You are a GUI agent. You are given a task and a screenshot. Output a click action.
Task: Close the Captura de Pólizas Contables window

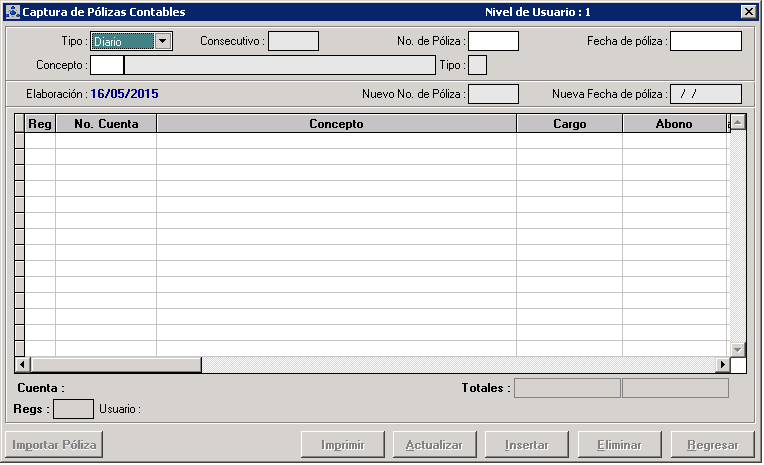[x=748, y=12]
